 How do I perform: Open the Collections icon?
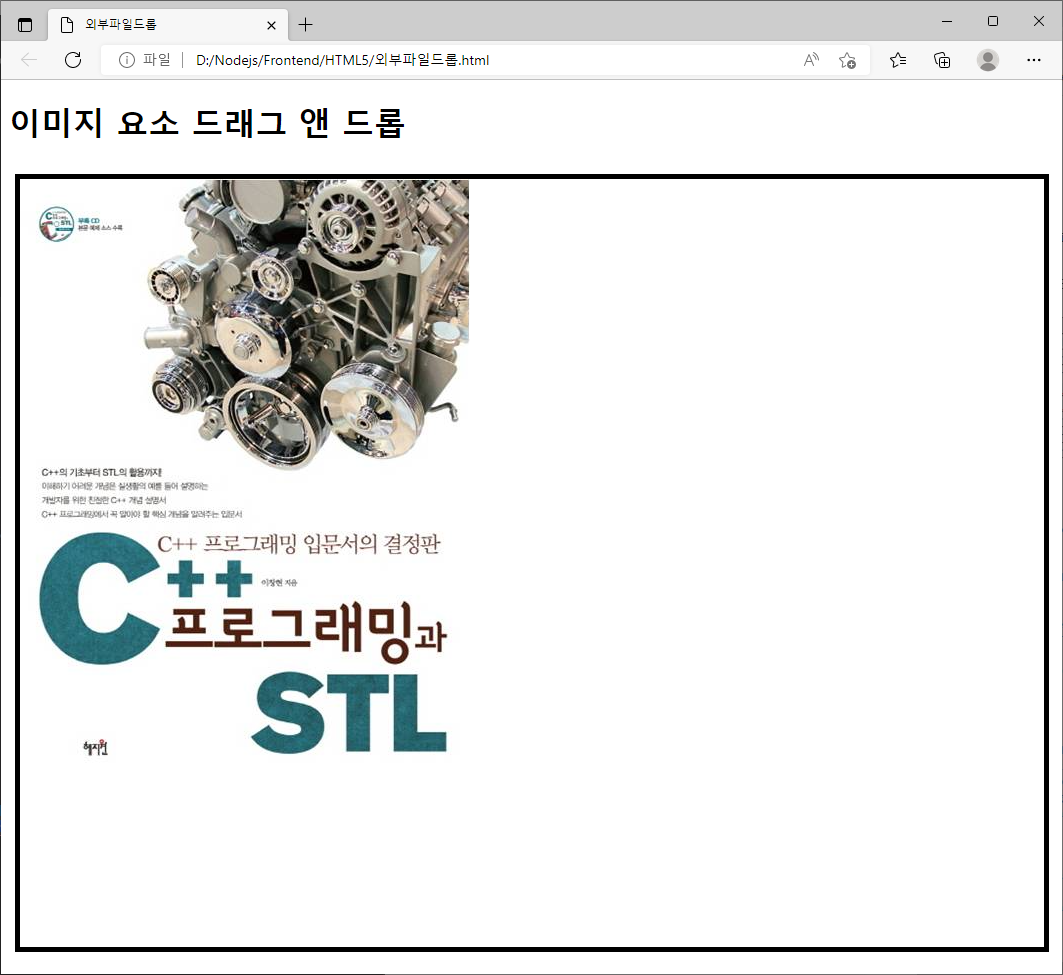942,60
